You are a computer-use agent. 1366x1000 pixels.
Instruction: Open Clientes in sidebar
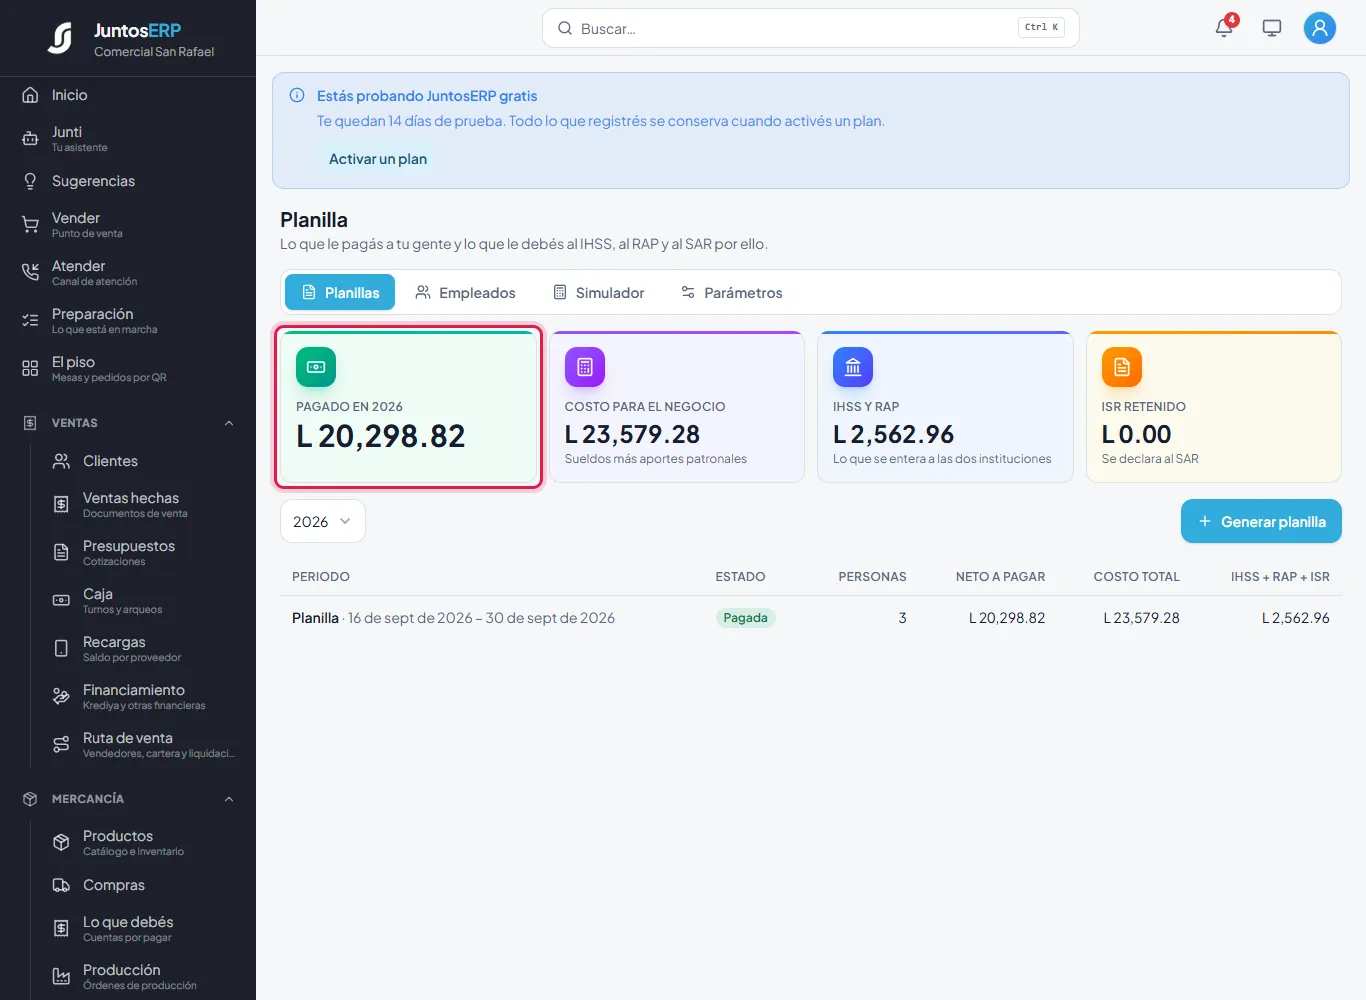point(143,461)
